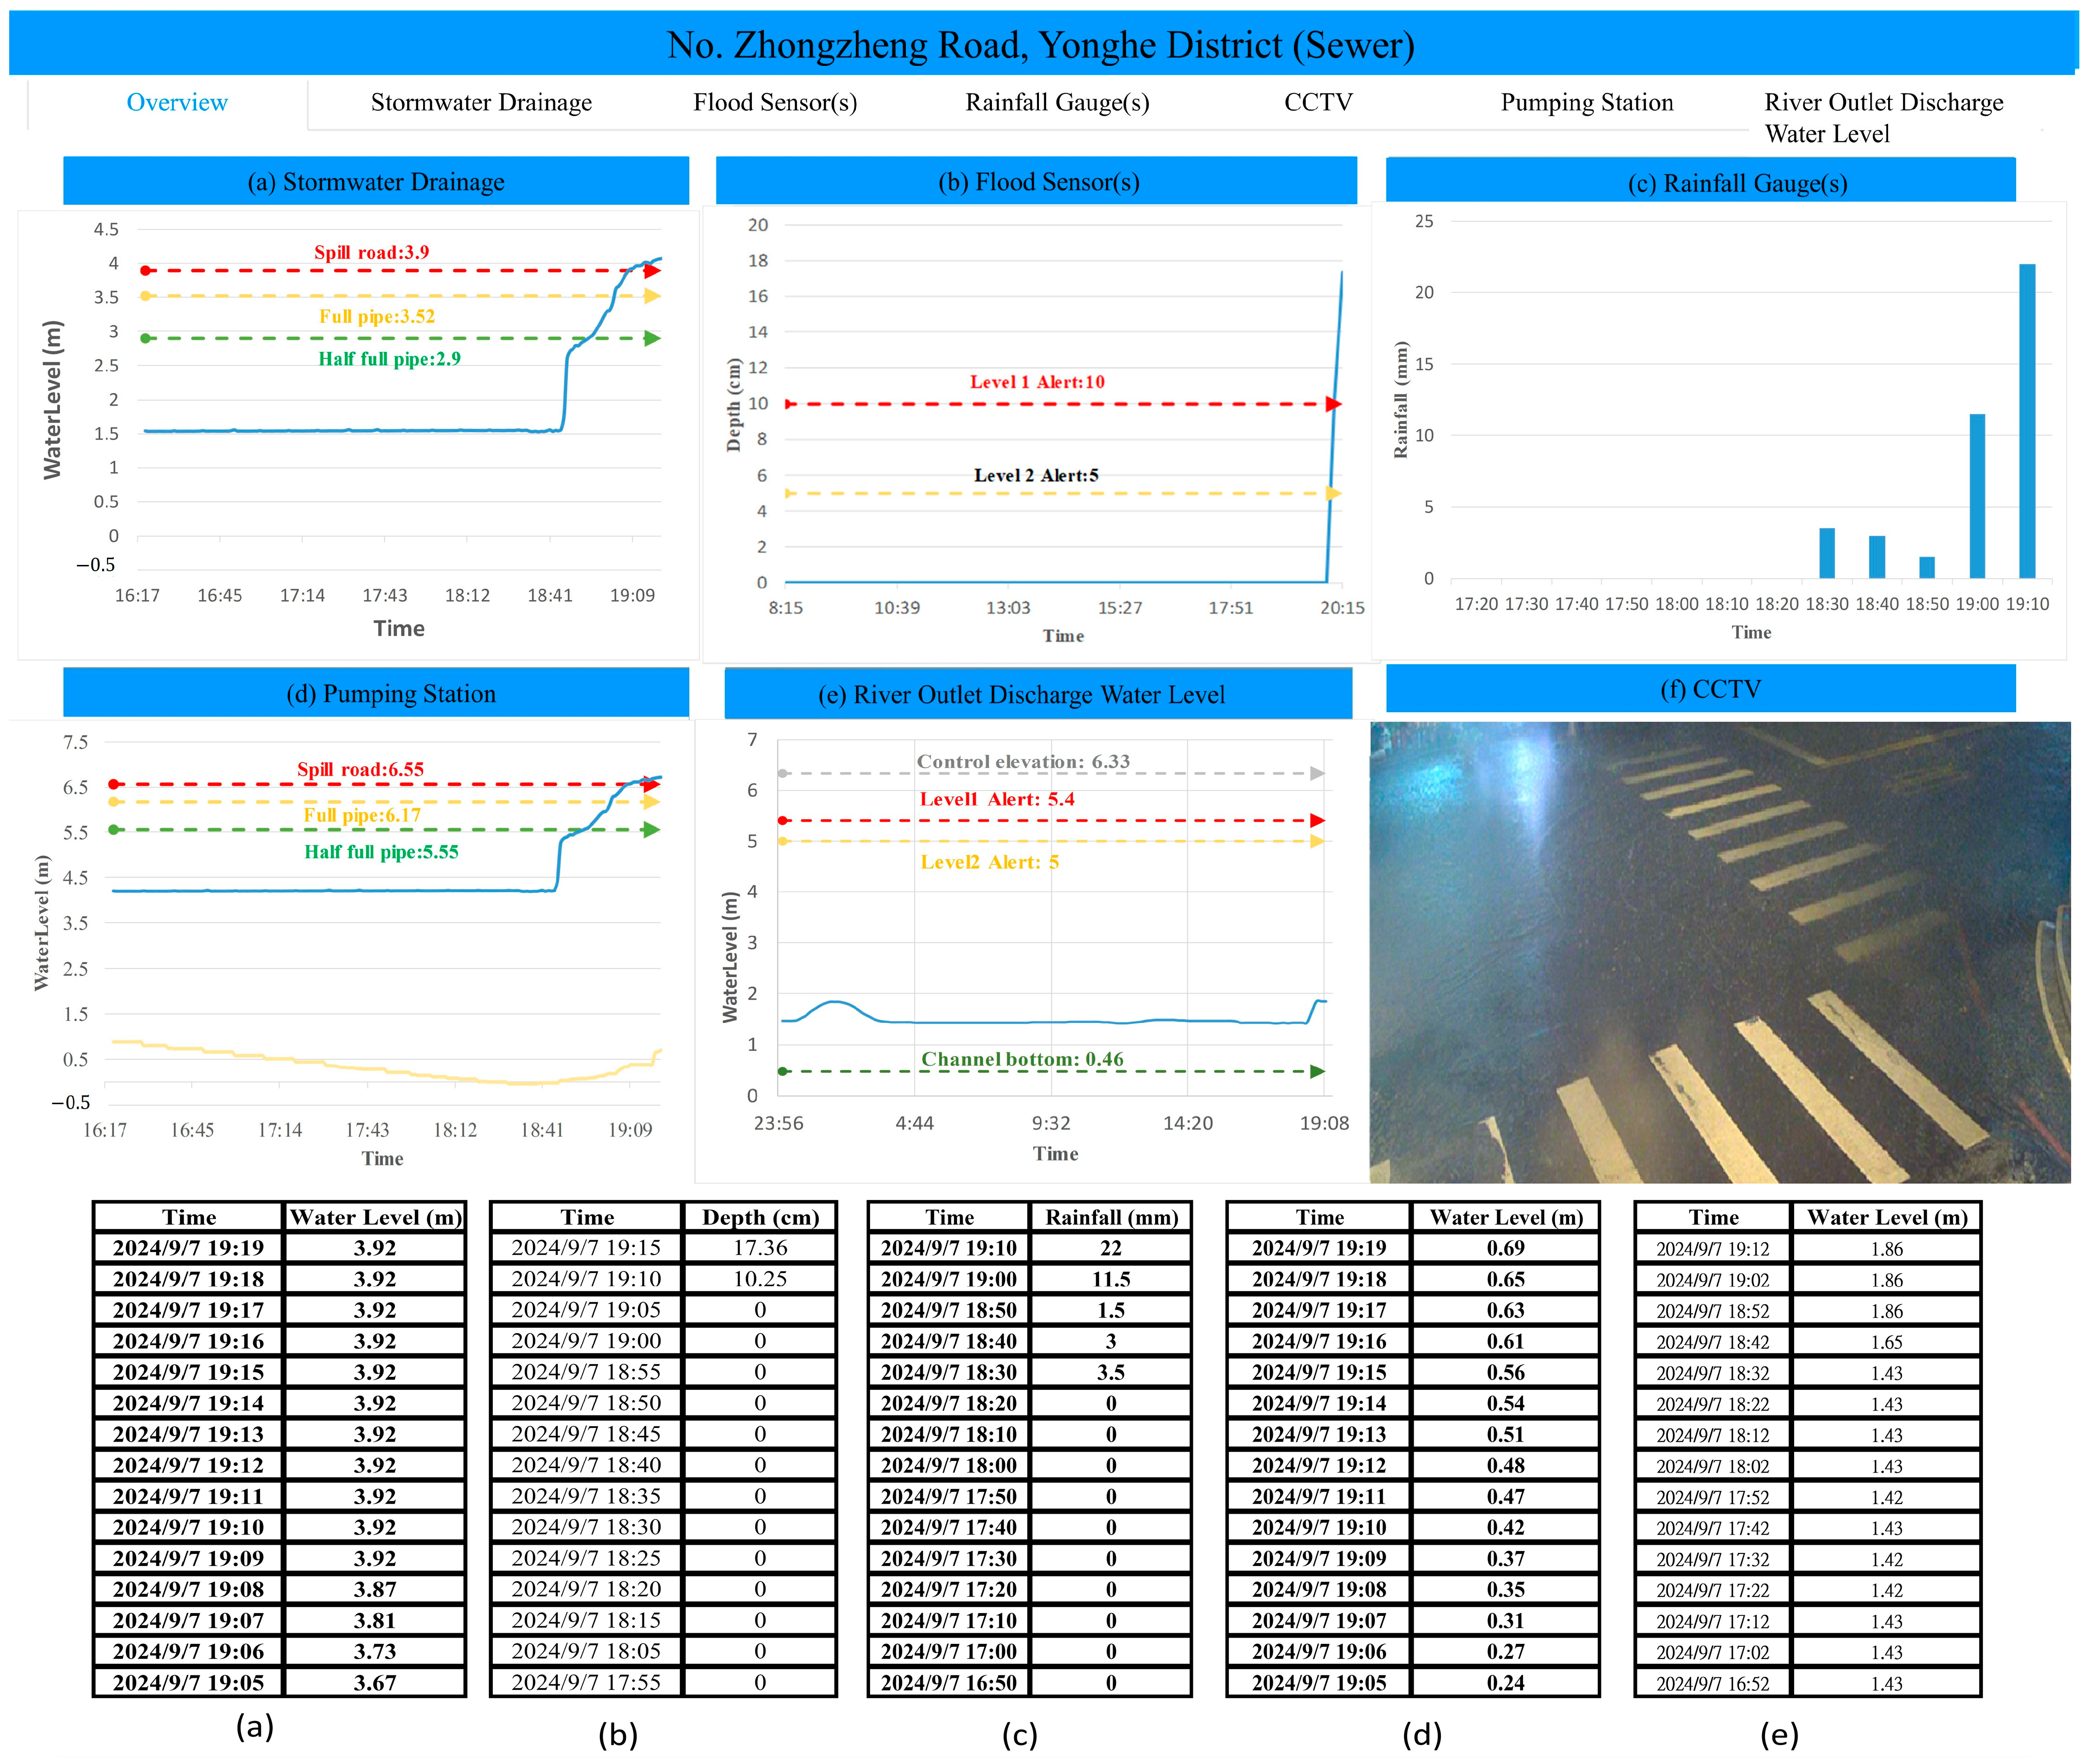Click the 18:50 rainfall bar
Screen dimensions: 2090x1764
(1927, 568)
